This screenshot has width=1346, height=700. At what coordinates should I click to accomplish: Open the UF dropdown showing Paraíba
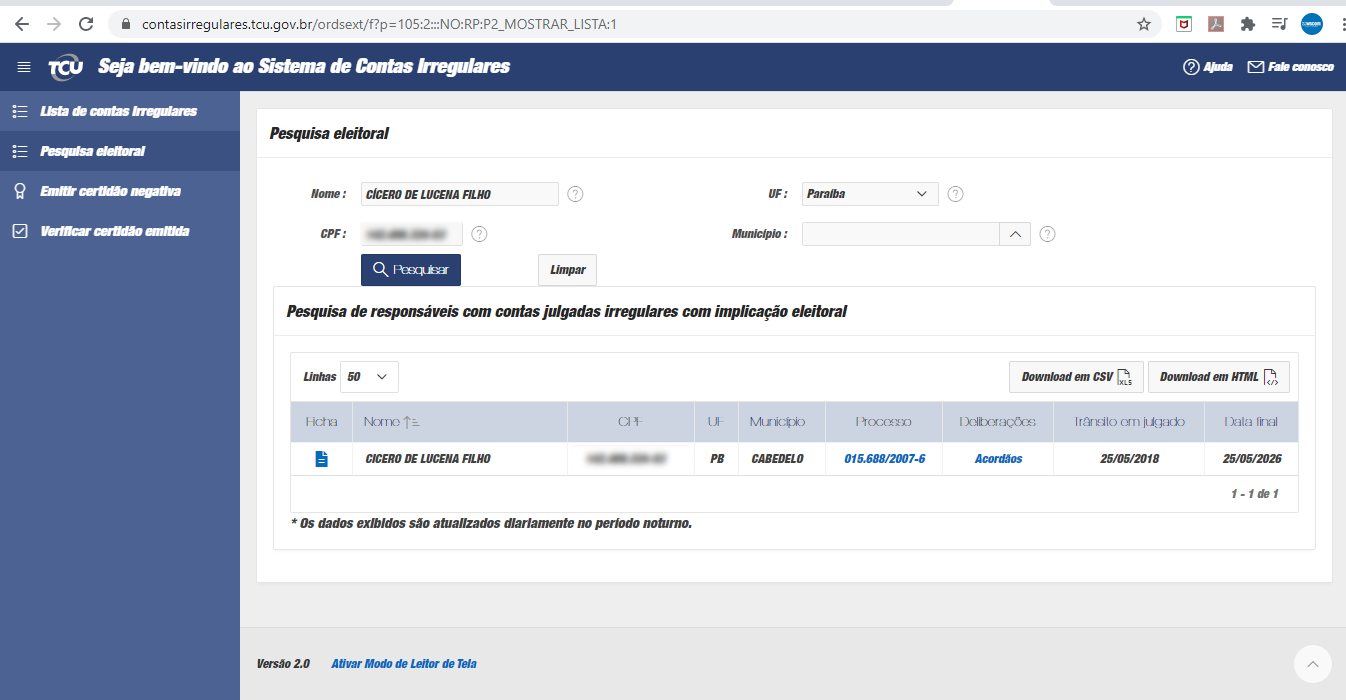(869, 194)
